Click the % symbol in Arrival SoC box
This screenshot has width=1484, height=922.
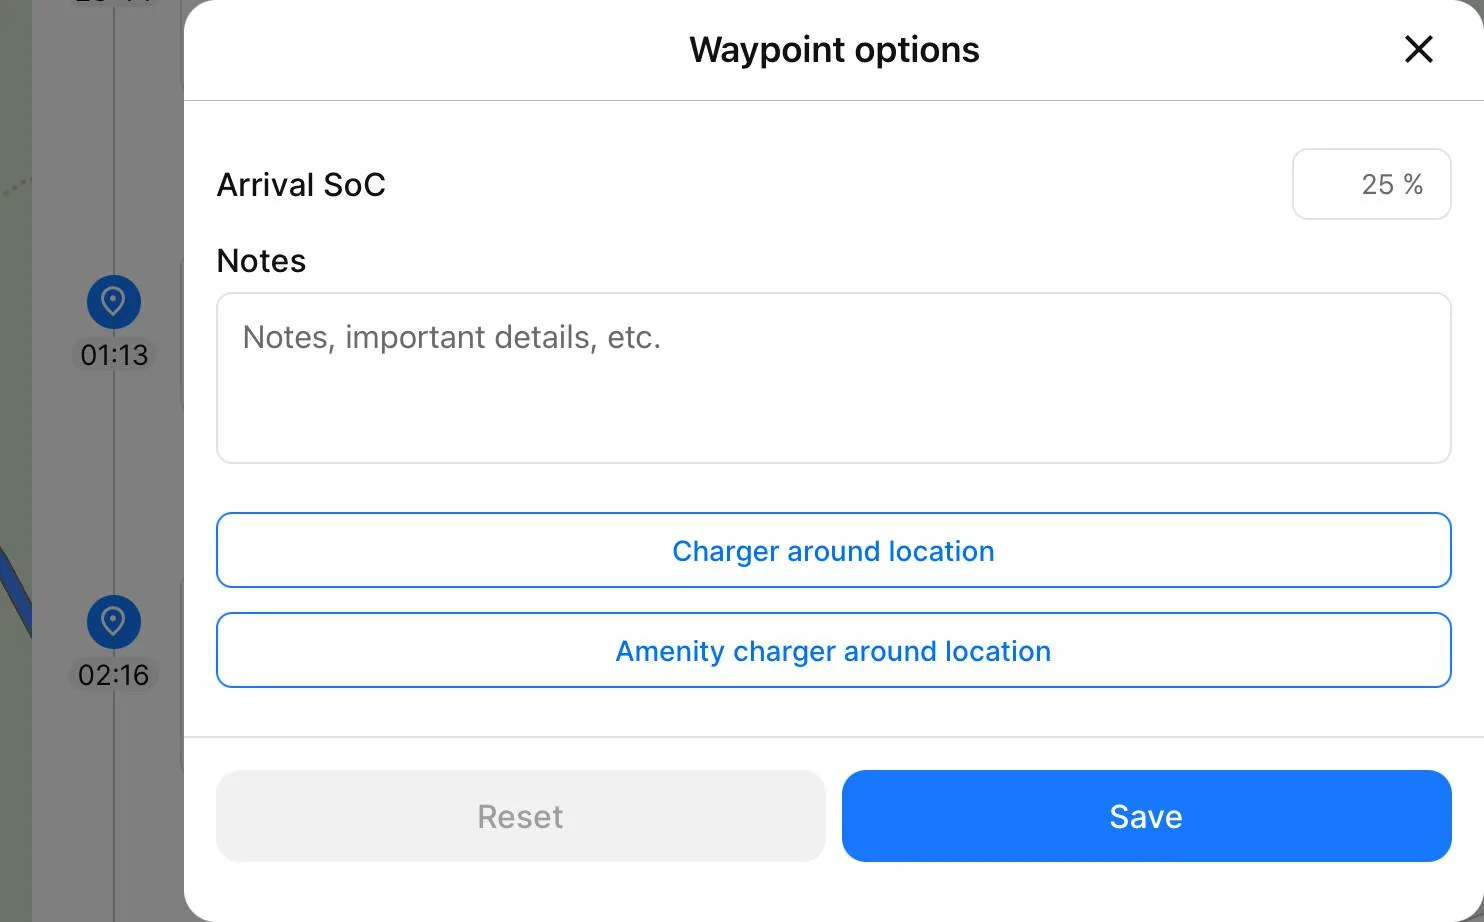pyautogui.click(x=1413, y=184)
